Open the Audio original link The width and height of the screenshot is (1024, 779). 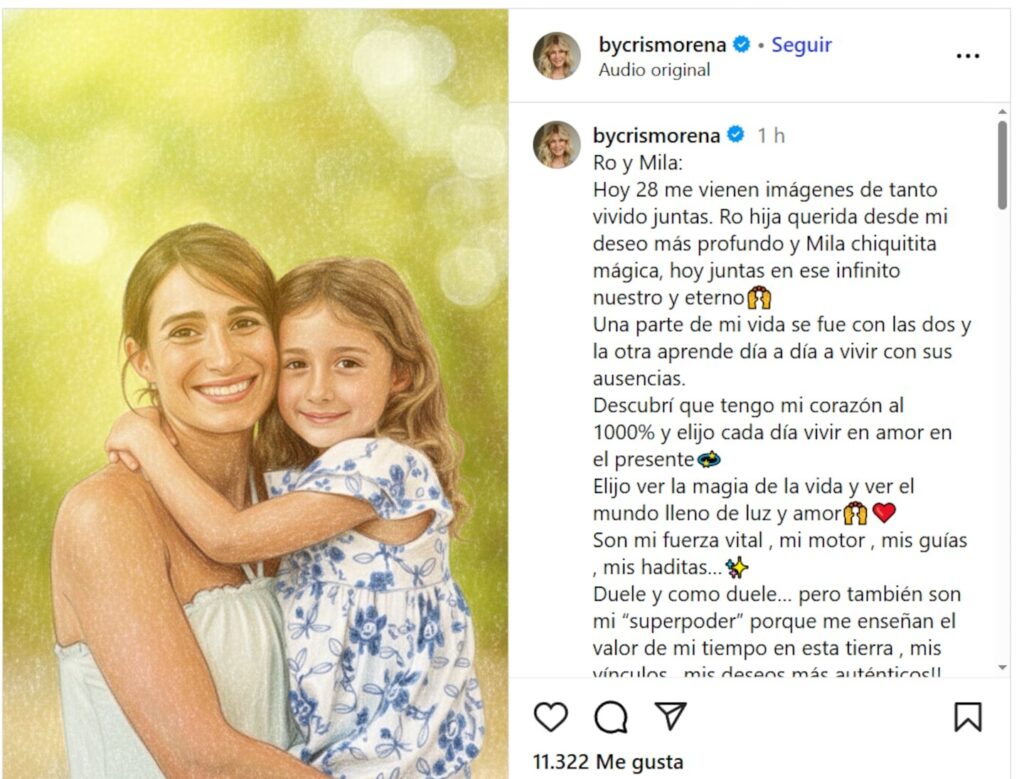[654, 70]
